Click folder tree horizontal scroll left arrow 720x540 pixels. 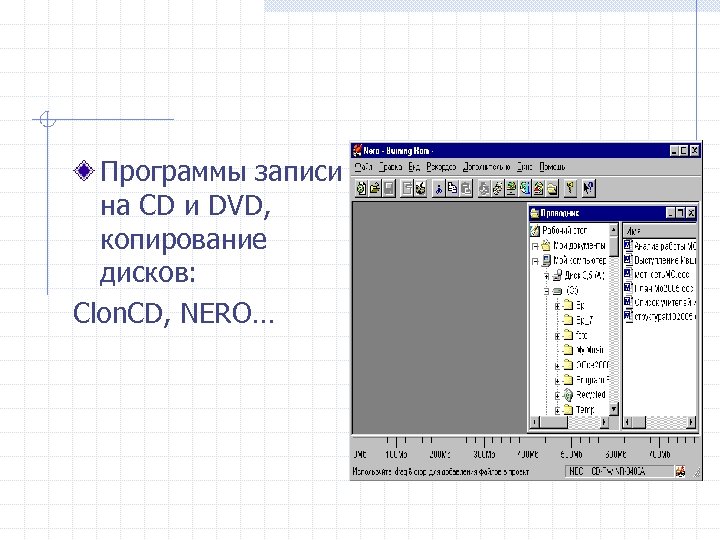(x=535, y=422)
